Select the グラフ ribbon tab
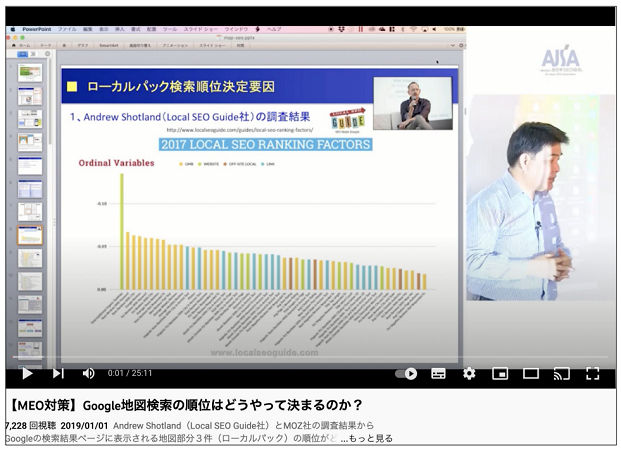This screenshot has width=621, height=450. 82,46
